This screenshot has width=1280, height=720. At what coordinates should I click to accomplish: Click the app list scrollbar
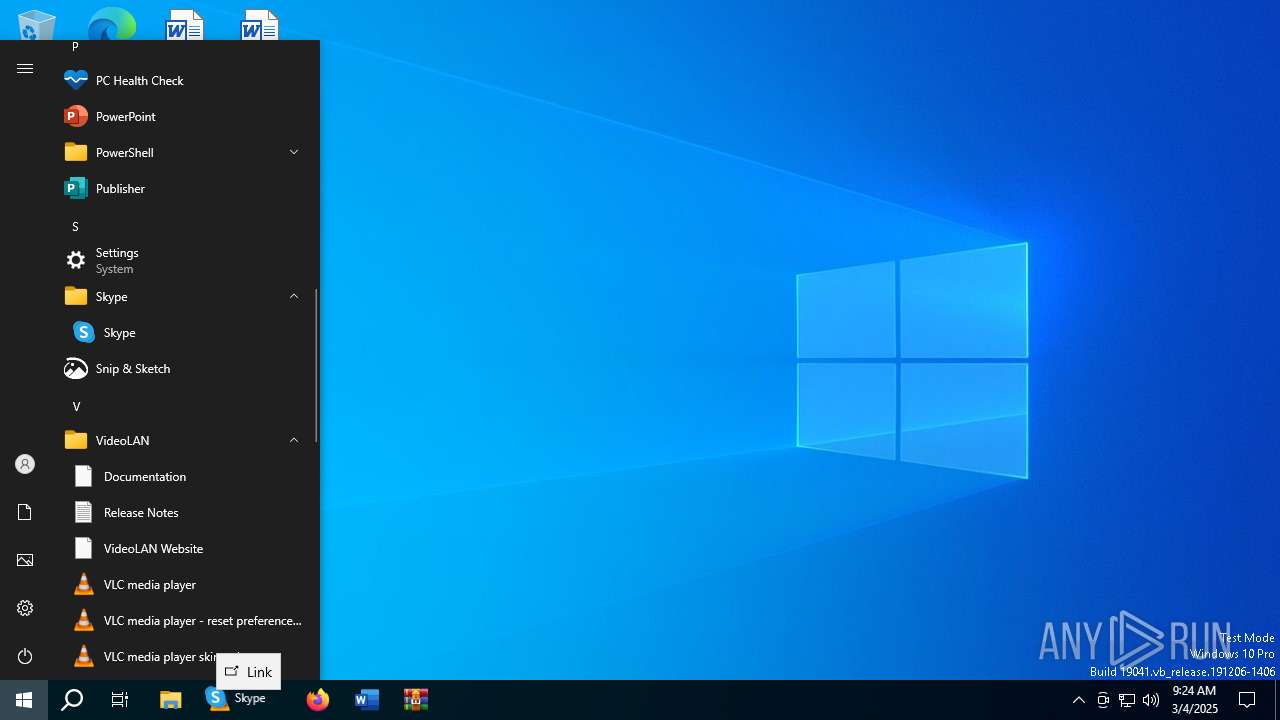(317, 366)
